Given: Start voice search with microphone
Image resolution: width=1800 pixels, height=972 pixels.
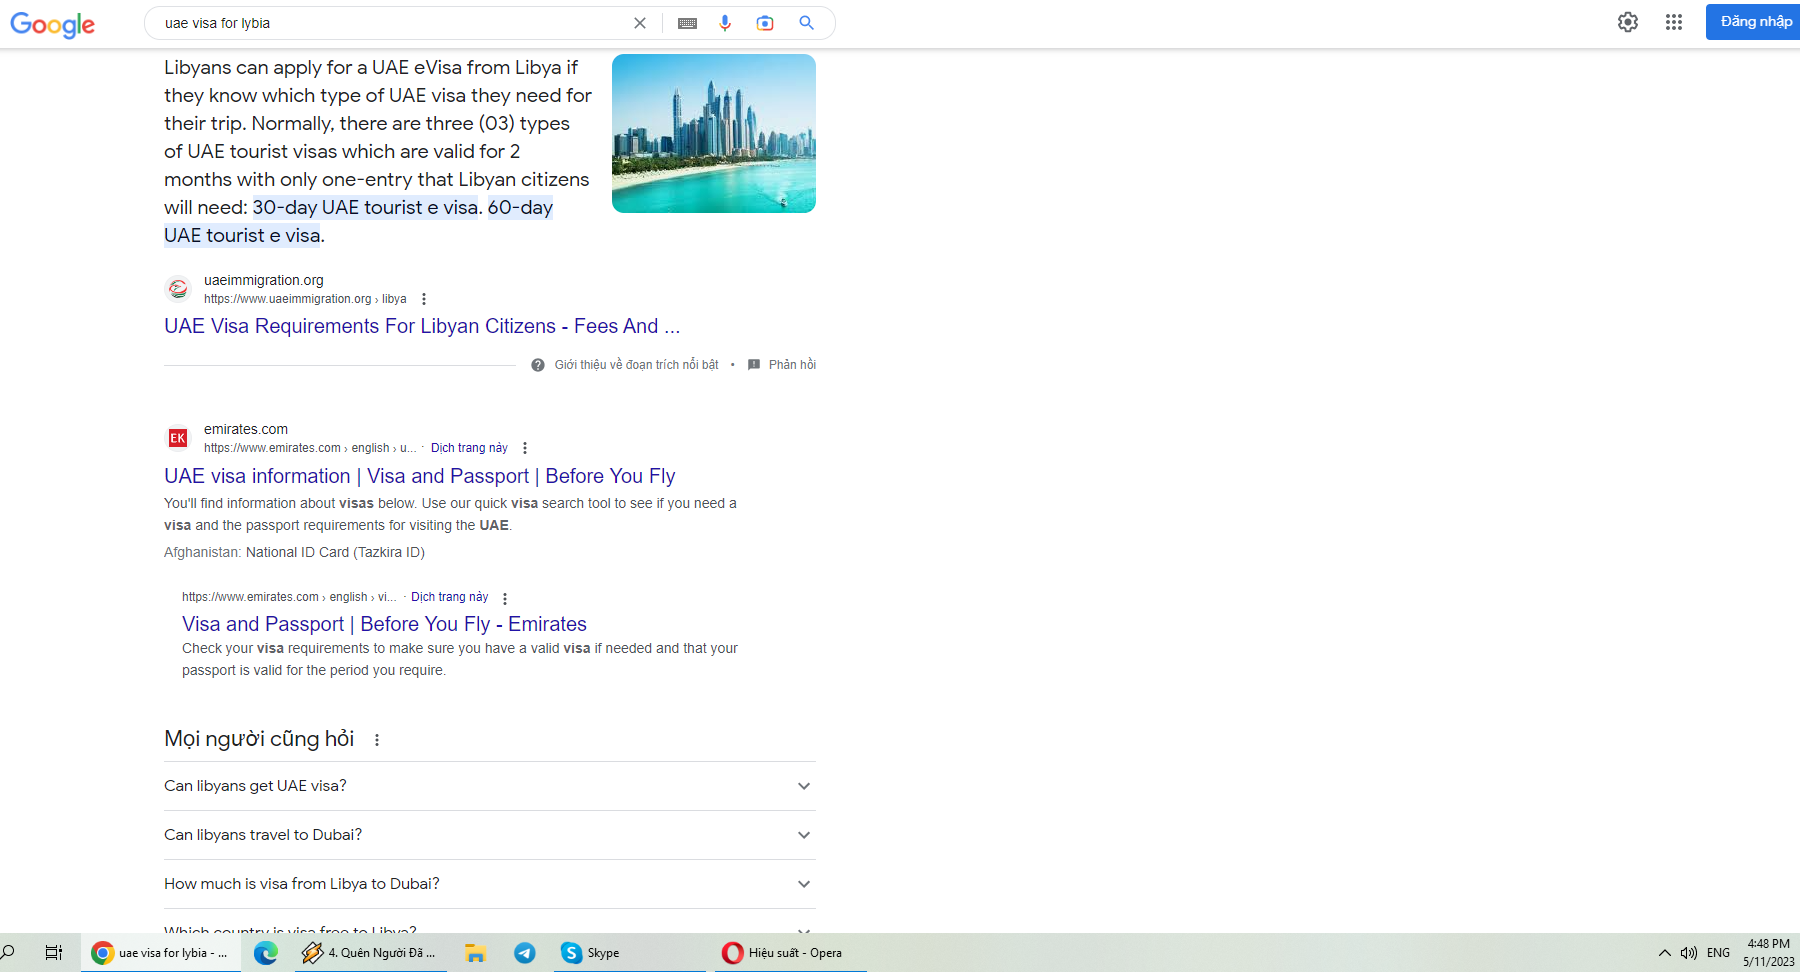Looking at the screenshot, I should (x=725, y=23).
